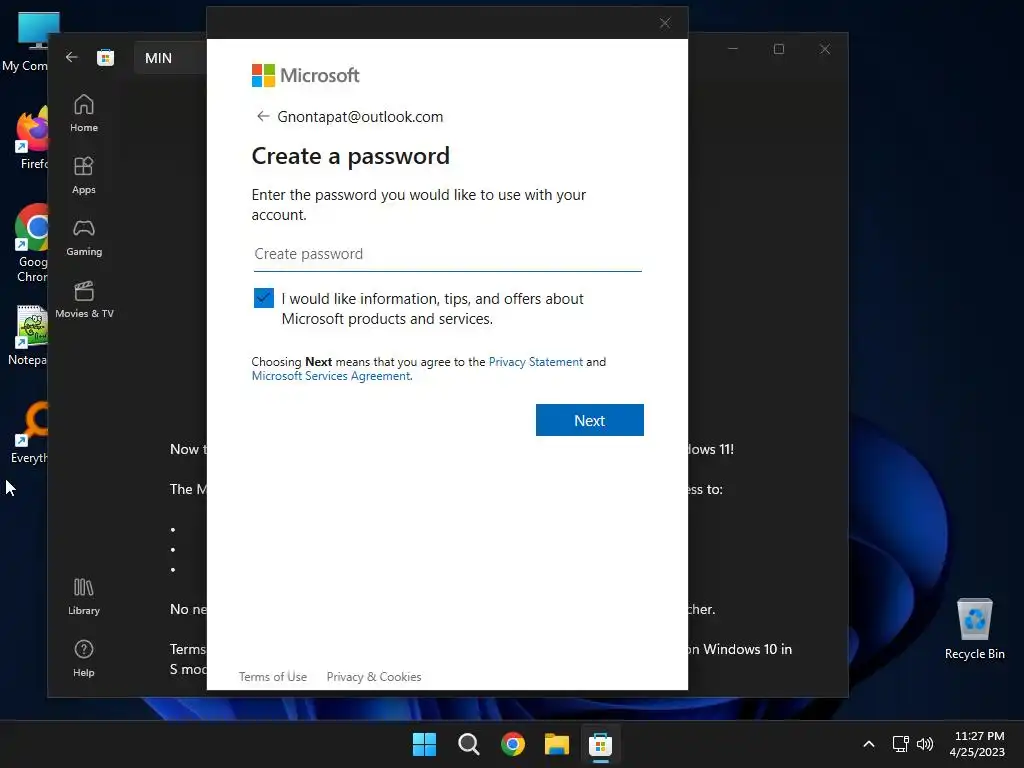Click the Microsoft logo in dialog
This screenshot has height=768, width=1024.
click(x=305, y=75)
